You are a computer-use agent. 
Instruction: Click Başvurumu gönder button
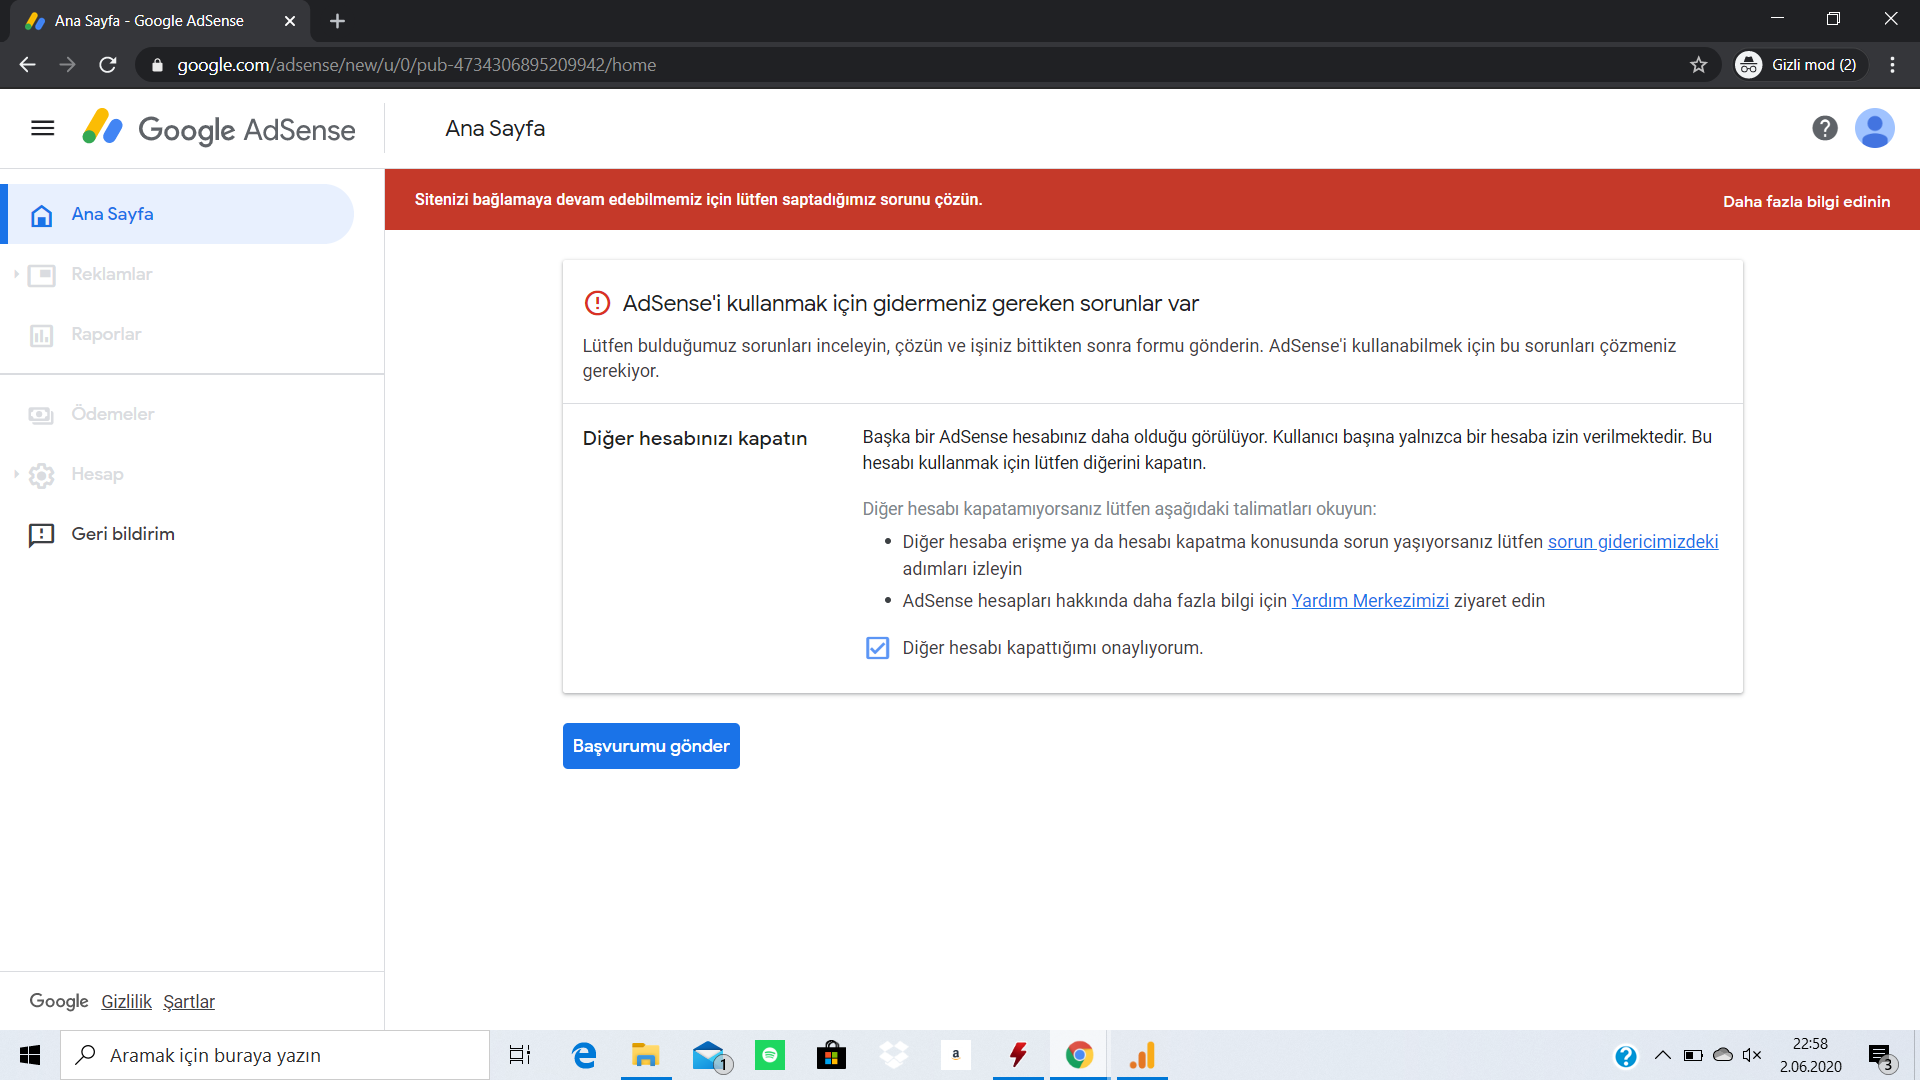pos(651,746)
